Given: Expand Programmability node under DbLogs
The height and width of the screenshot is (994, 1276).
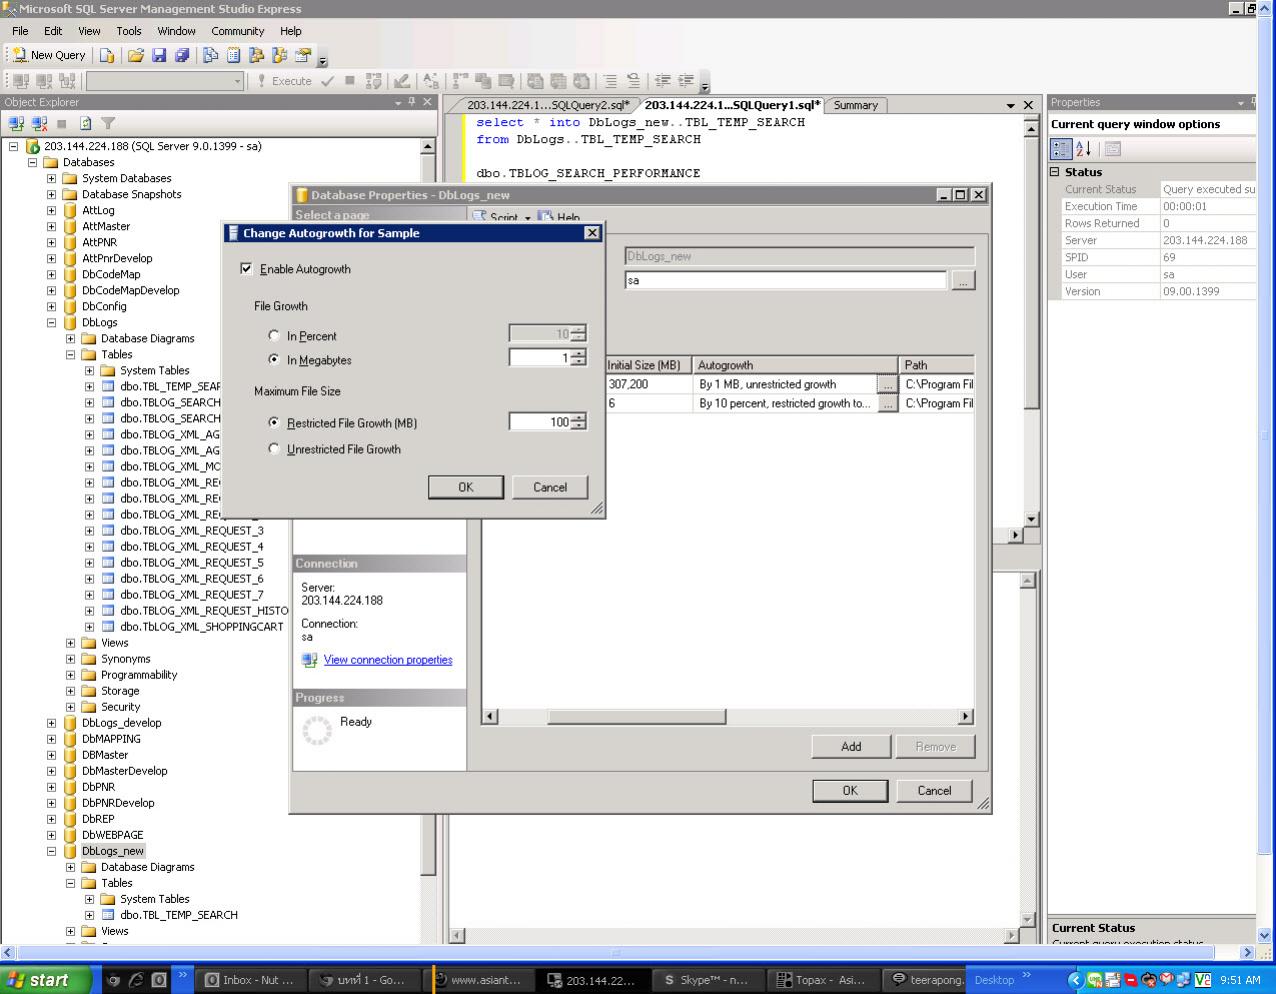Looking at the screenshot, I should [70, 675].
